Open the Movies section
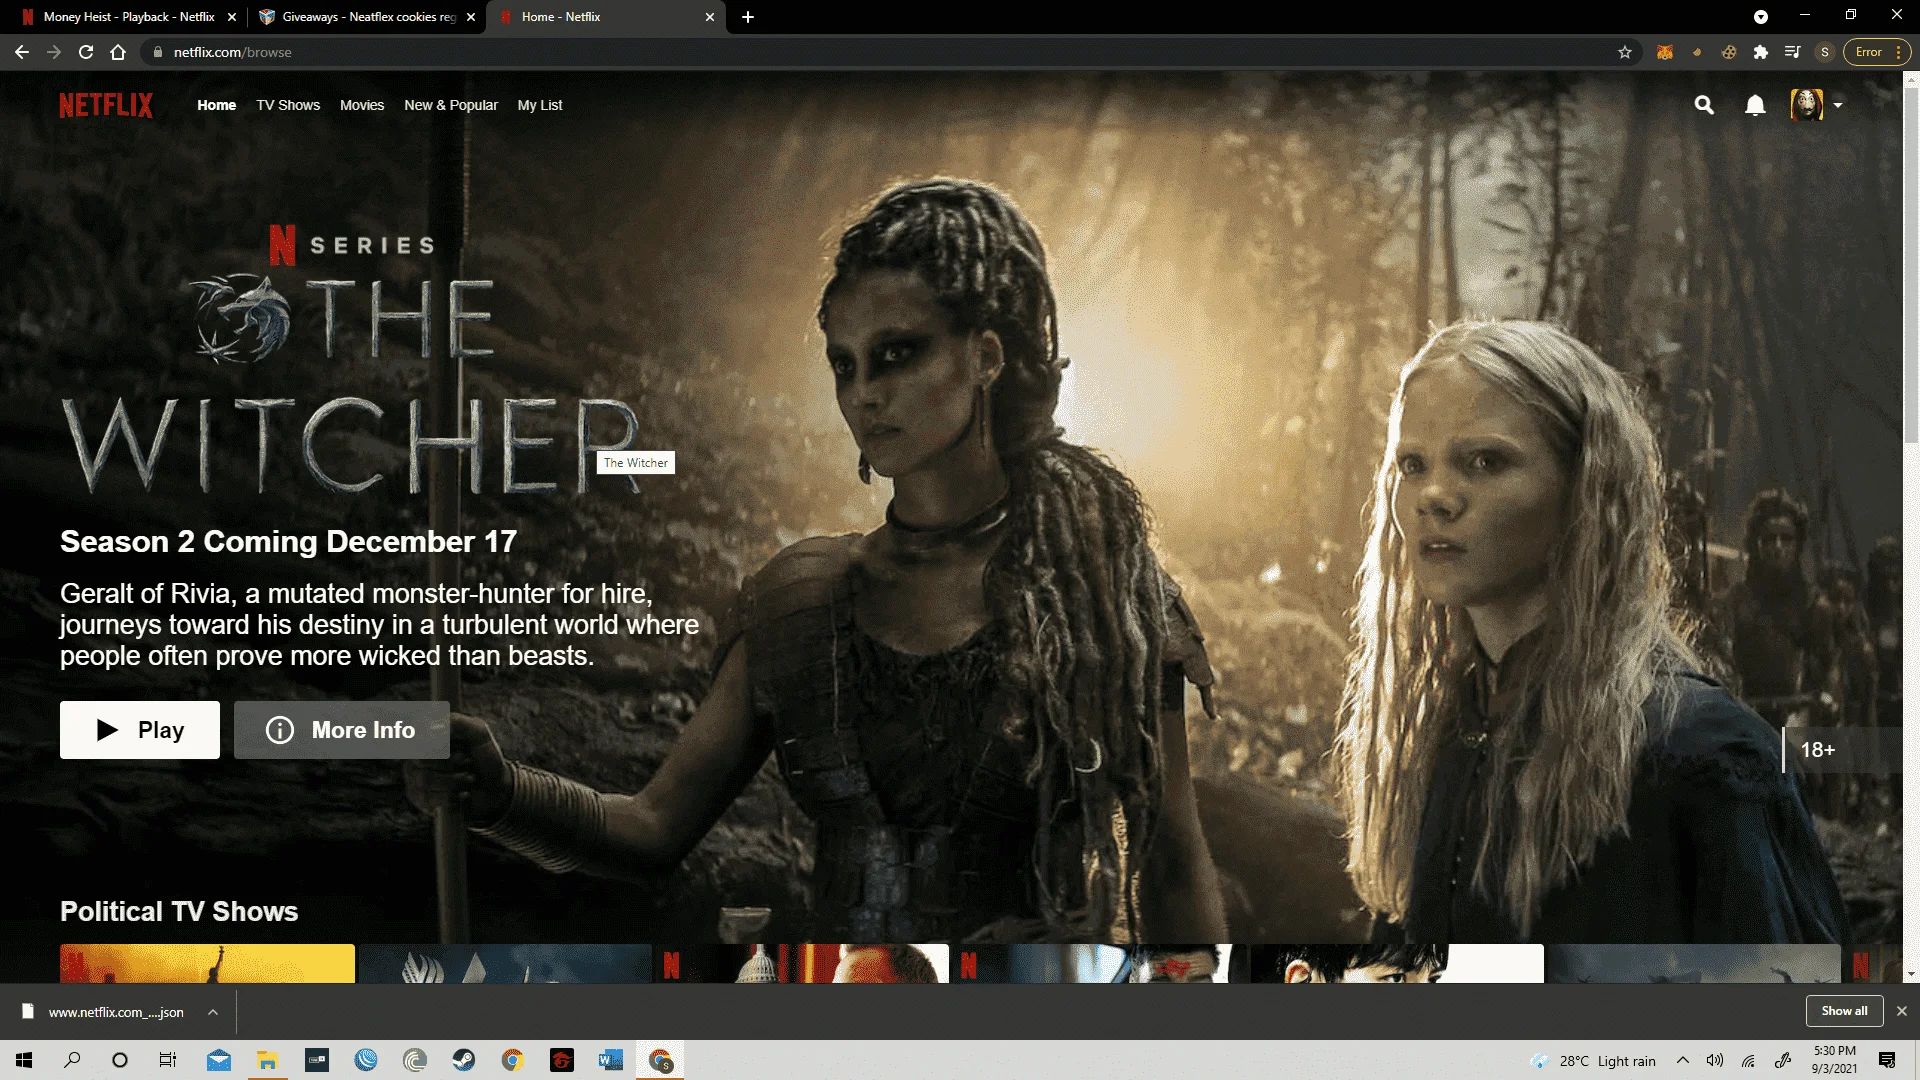This screenshot has height=1080, width=1920. 362,105
